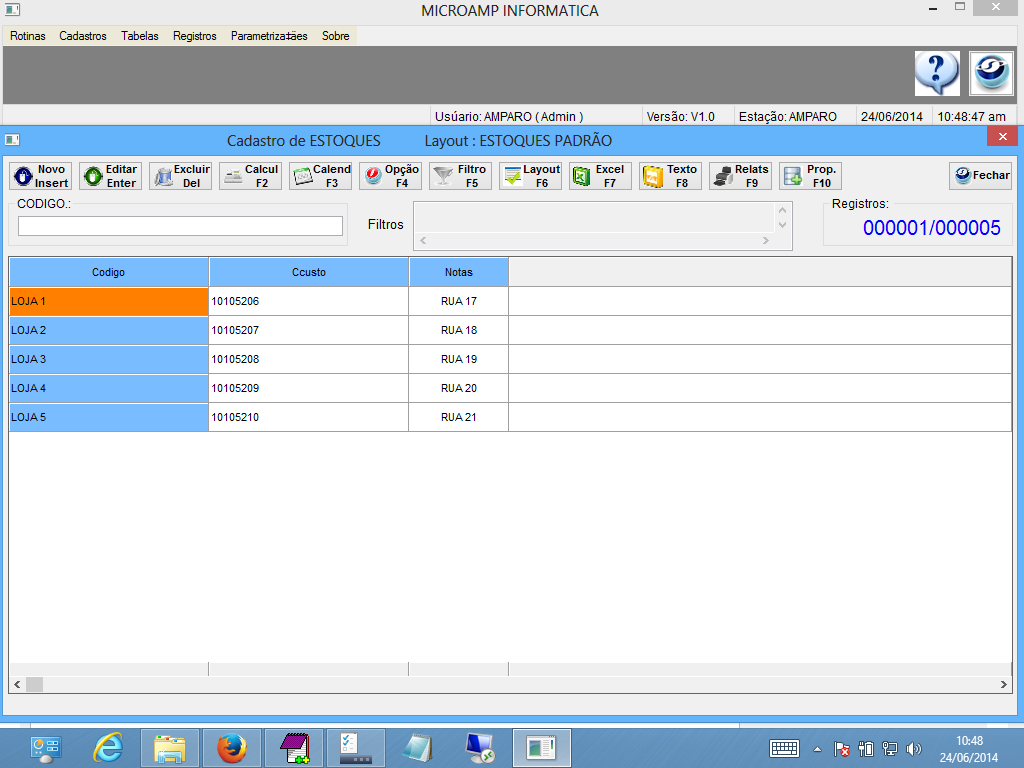Screen dimensions: 1024x768
Task: Click the Novo Insert toolbar button
Action: click(x=40, y=176)
